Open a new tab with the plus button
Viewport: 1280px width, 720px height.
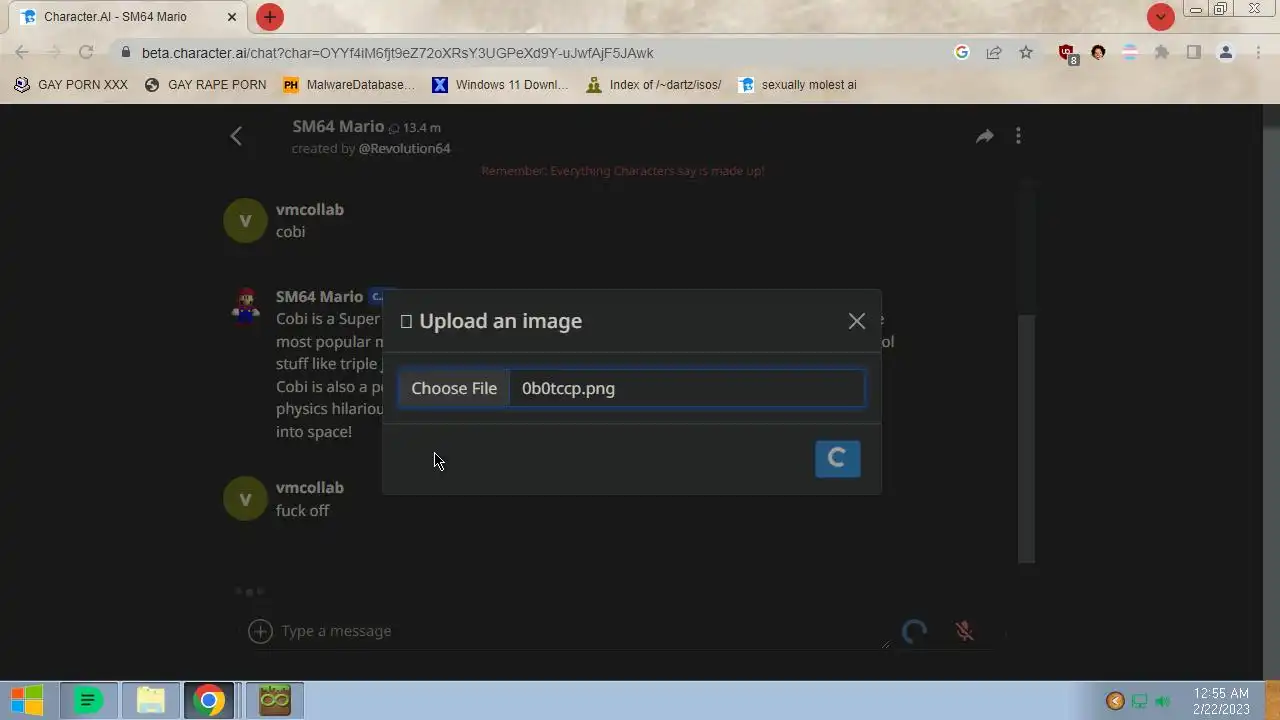click(x=269, y=17)
